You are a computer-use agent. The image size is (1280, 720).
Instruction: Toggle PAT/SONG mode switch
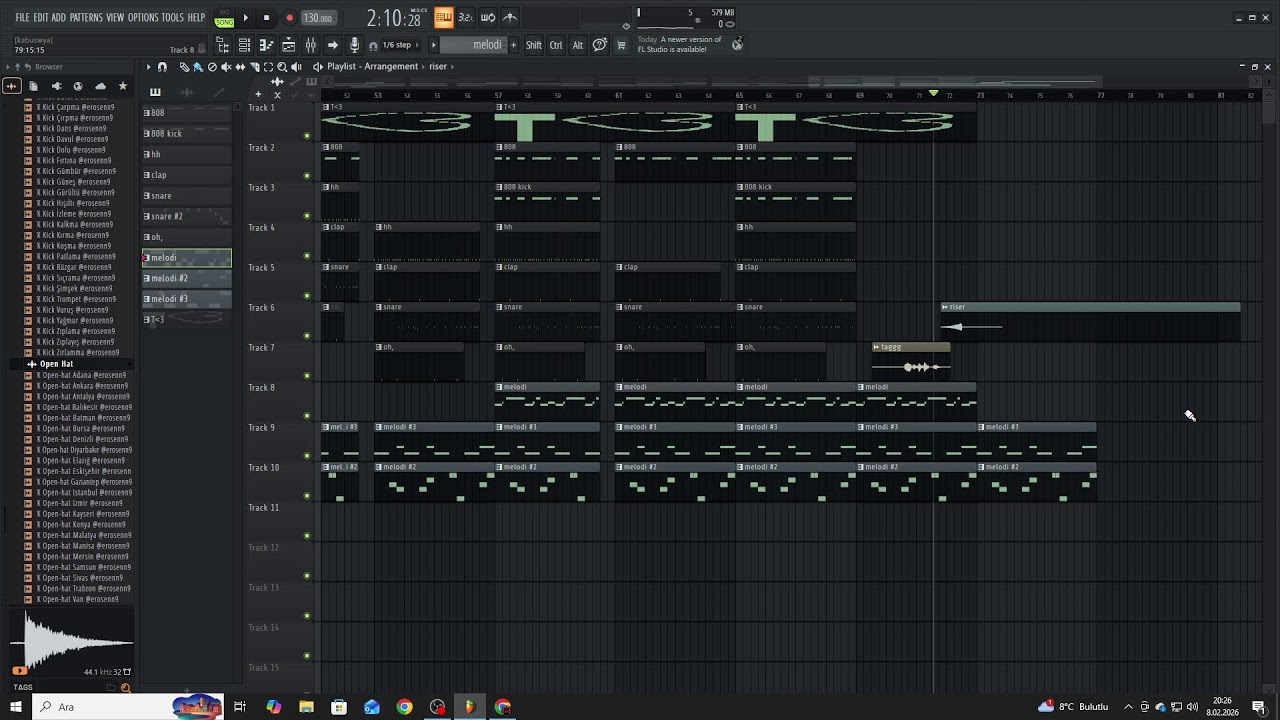[224, 18]
